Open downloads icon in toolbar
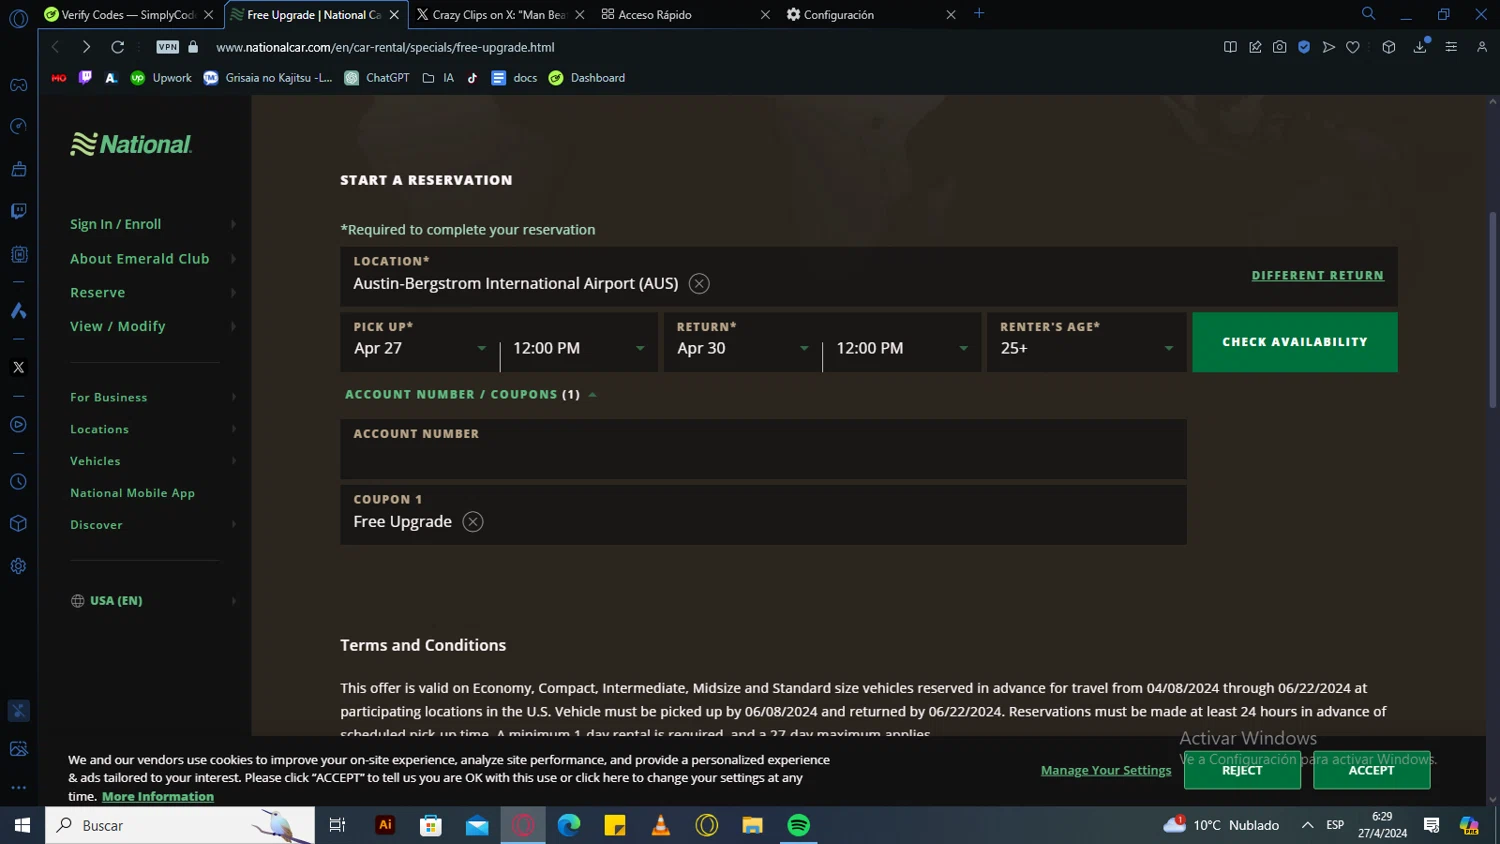The image size is (1500, 844). coord(1420,47)
